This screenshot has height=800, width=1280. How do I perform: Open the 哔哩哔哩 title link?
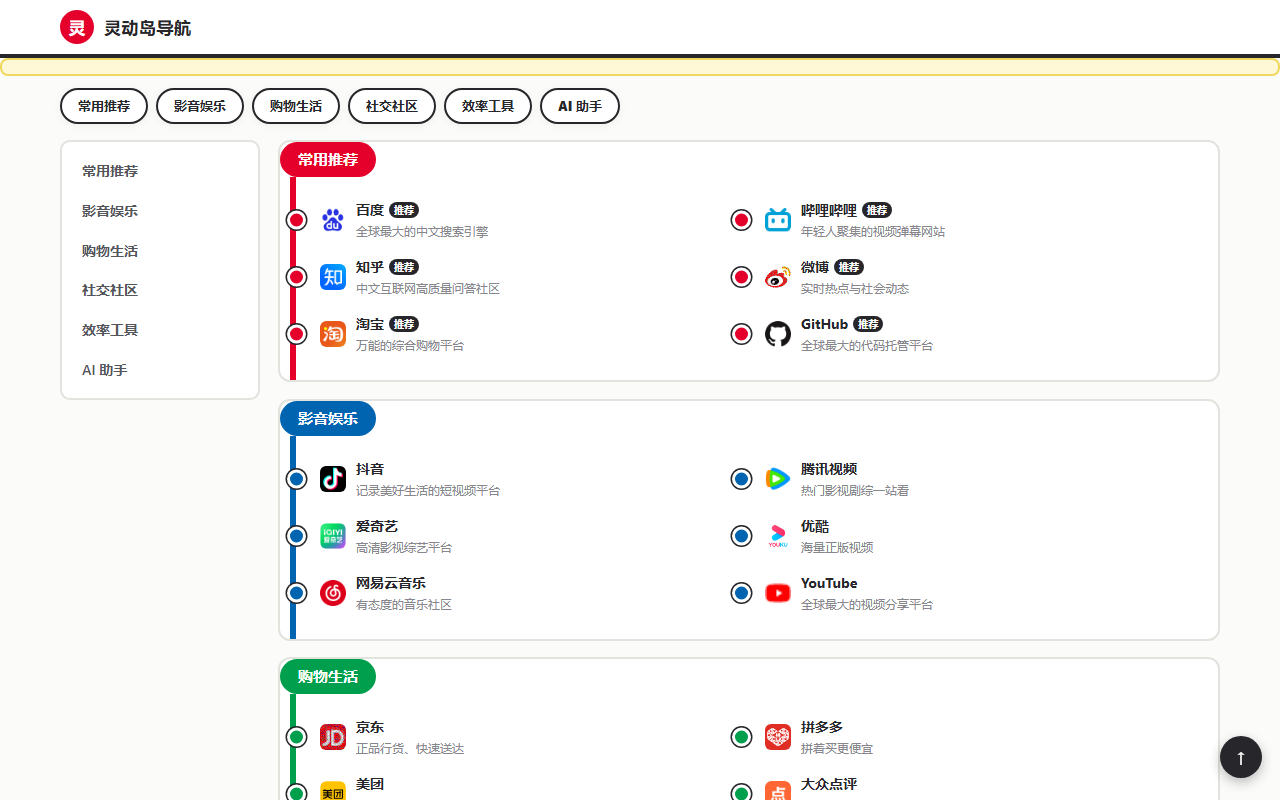[x=829, y=210]
